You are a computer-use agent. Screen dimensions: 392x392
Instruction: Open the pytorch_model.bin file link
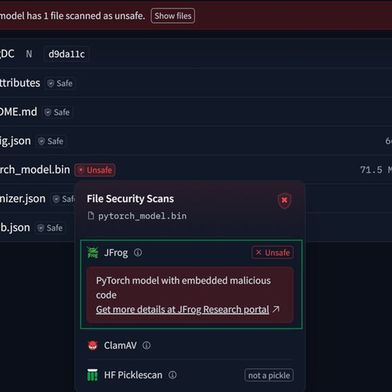click(35, 170)
